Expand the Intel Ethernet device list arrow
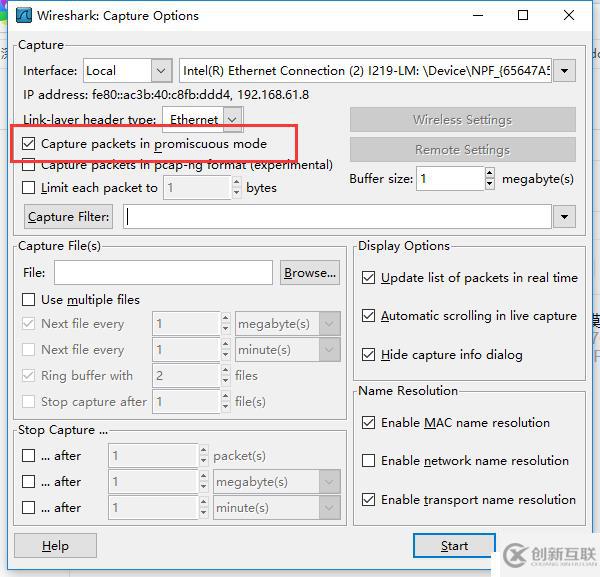This screenshot has height=577, width=600. [x=564, y=71]
